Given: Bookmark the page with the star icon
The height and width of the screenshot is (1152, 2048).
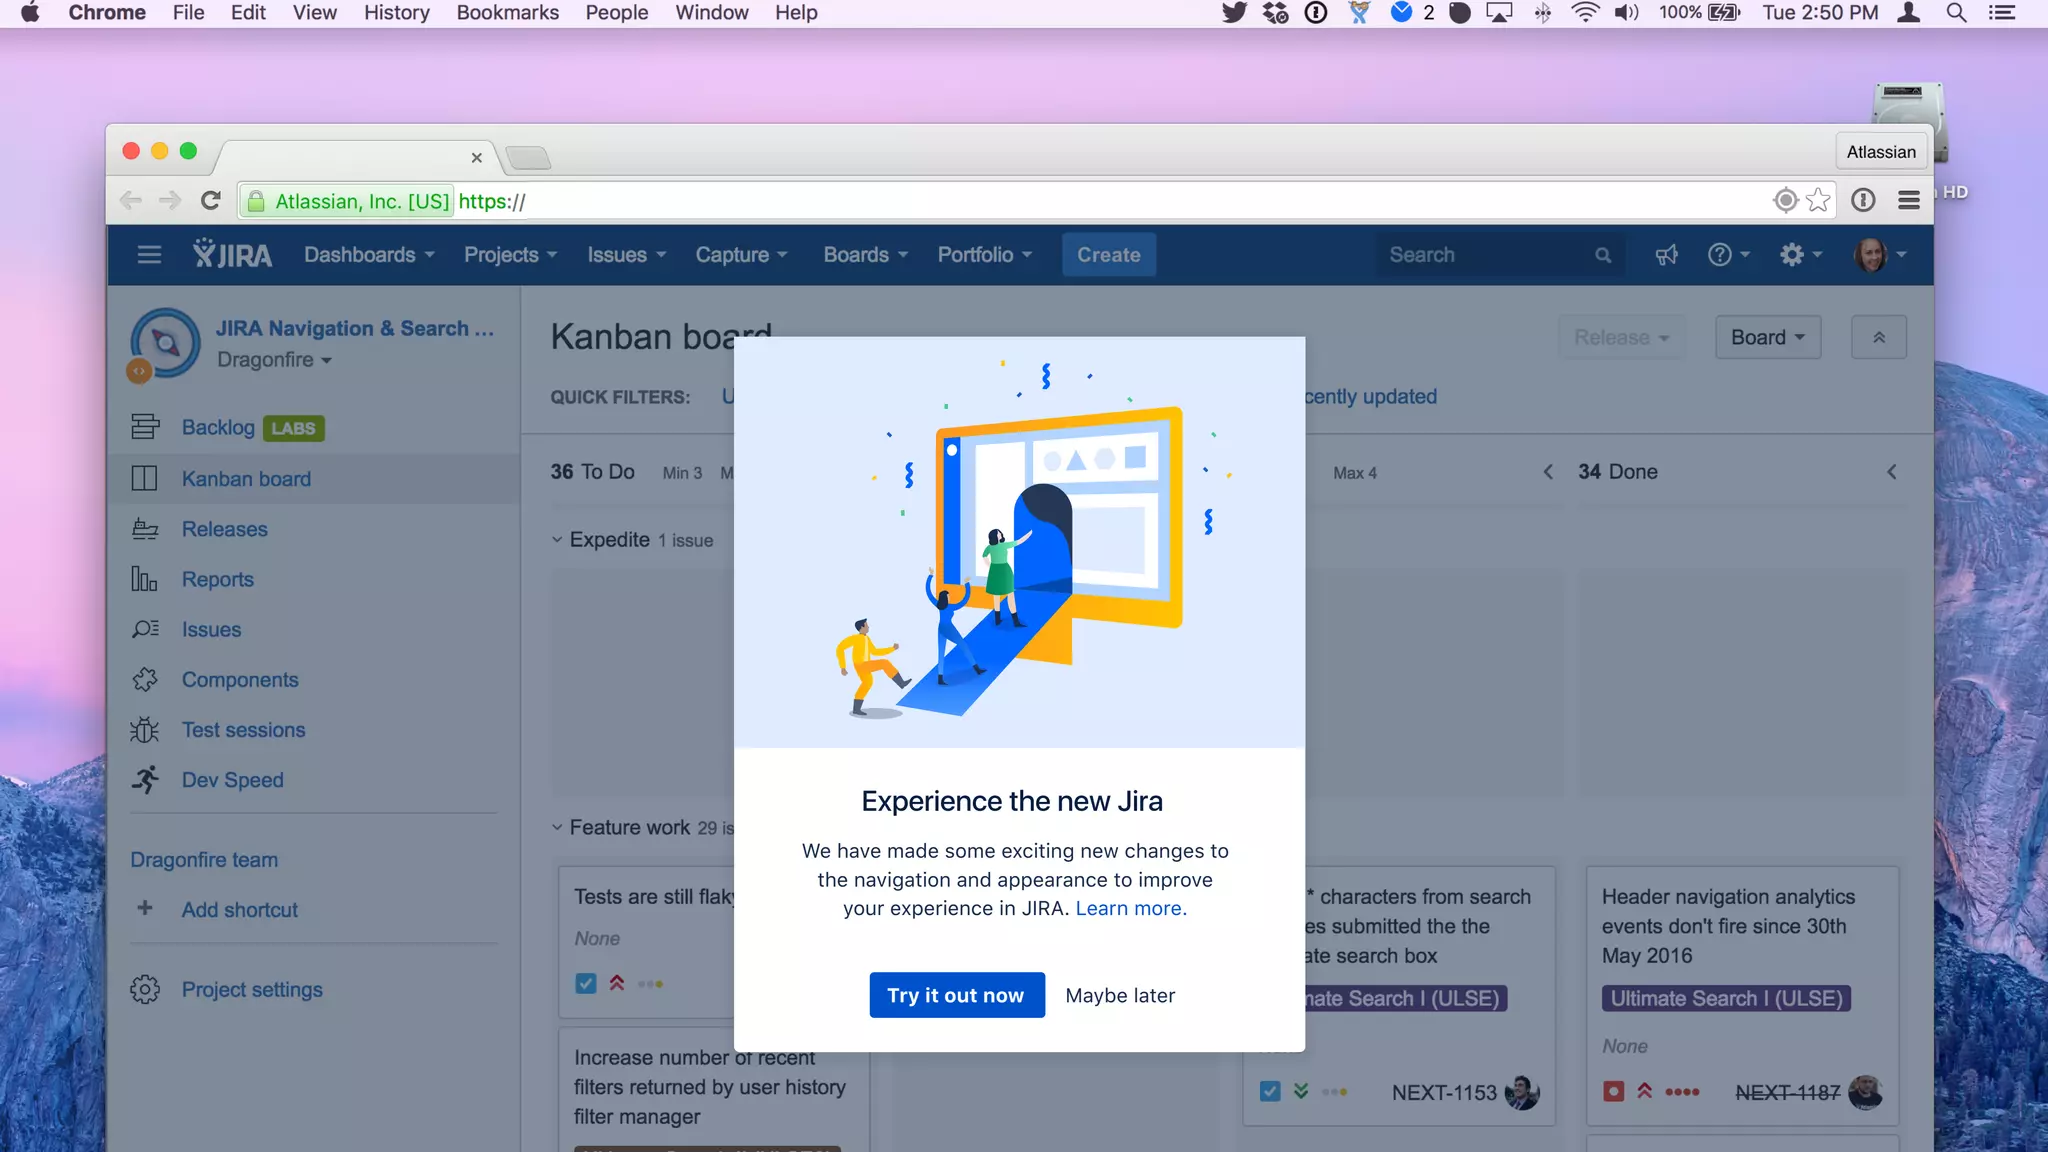Looking at the screenshot, I should click(1819, 201).
